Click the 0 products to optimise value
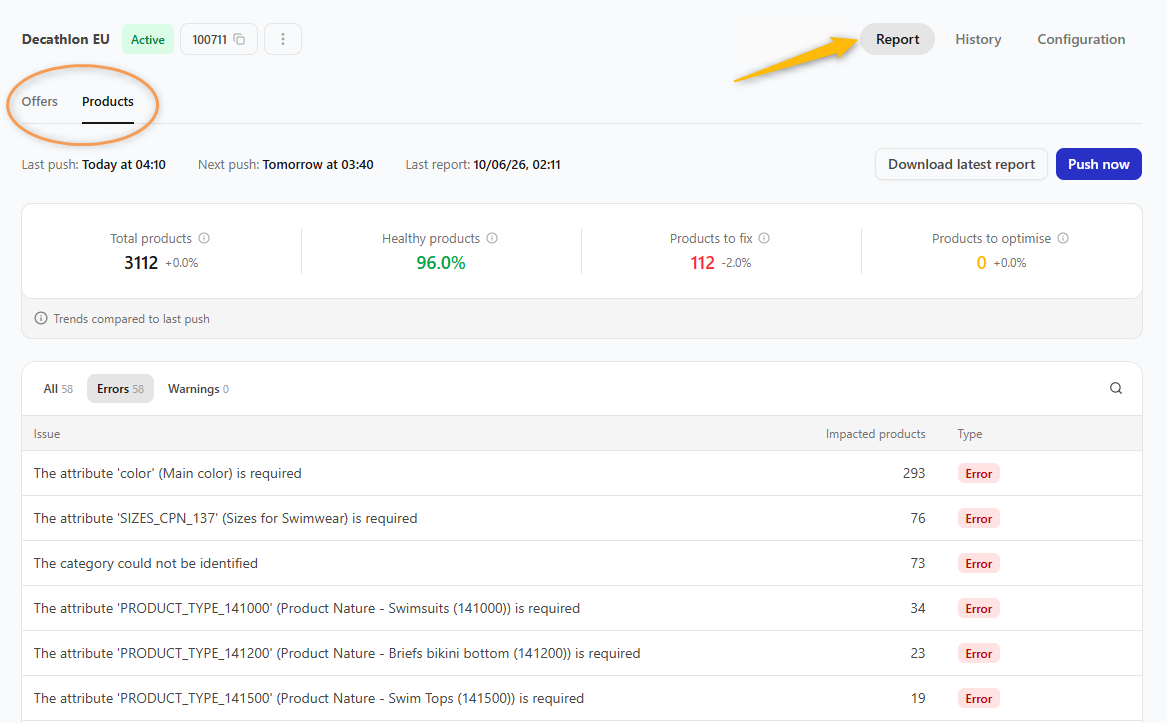The width and height of the screenshot is (1167, 723). click(x=982, y=263)
